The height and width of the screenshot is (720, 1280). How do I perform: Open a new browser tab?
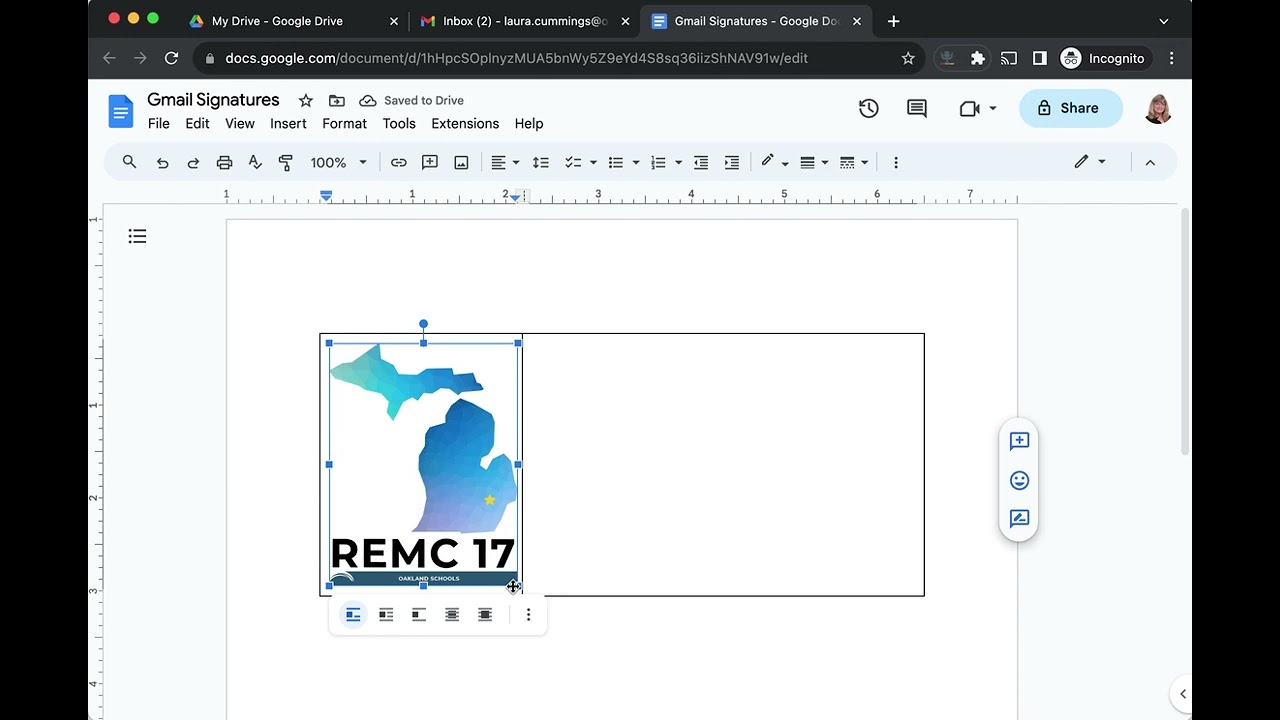(x=893, y=21)
